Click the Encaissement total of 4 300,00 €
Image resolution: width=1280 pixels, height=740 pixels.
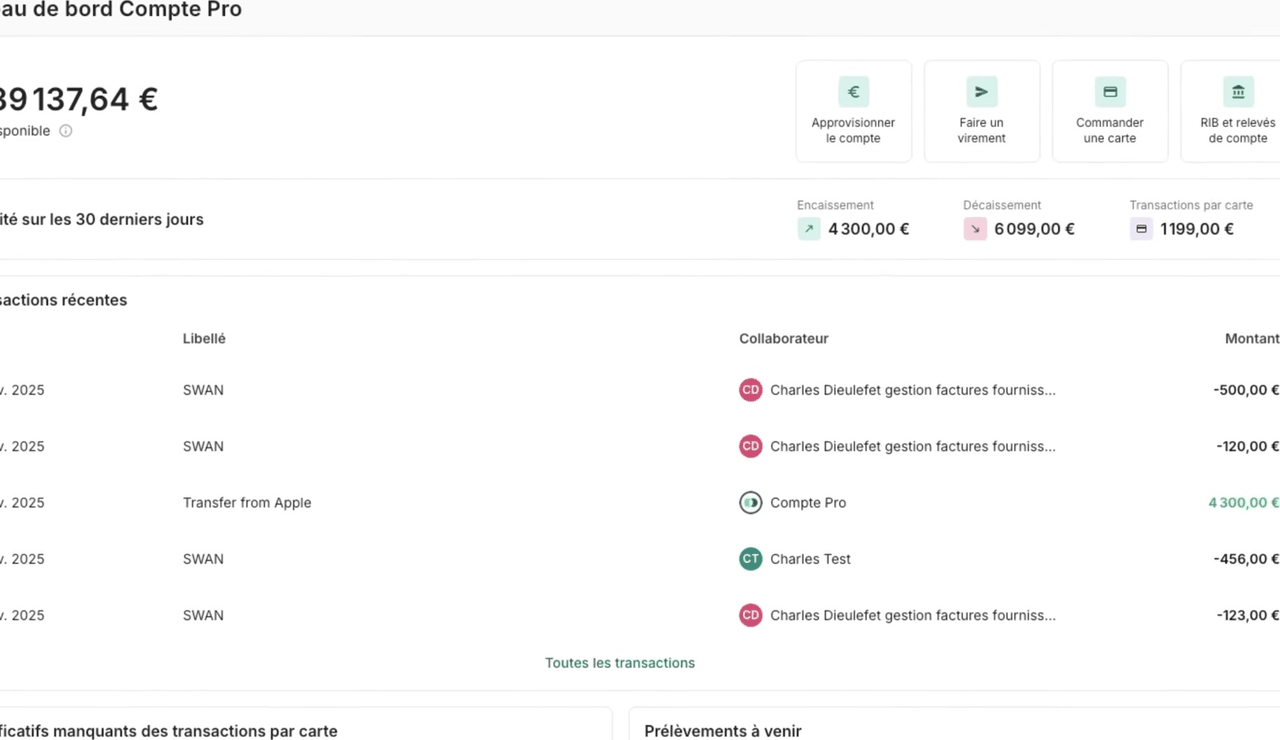[x=869, y=229]
